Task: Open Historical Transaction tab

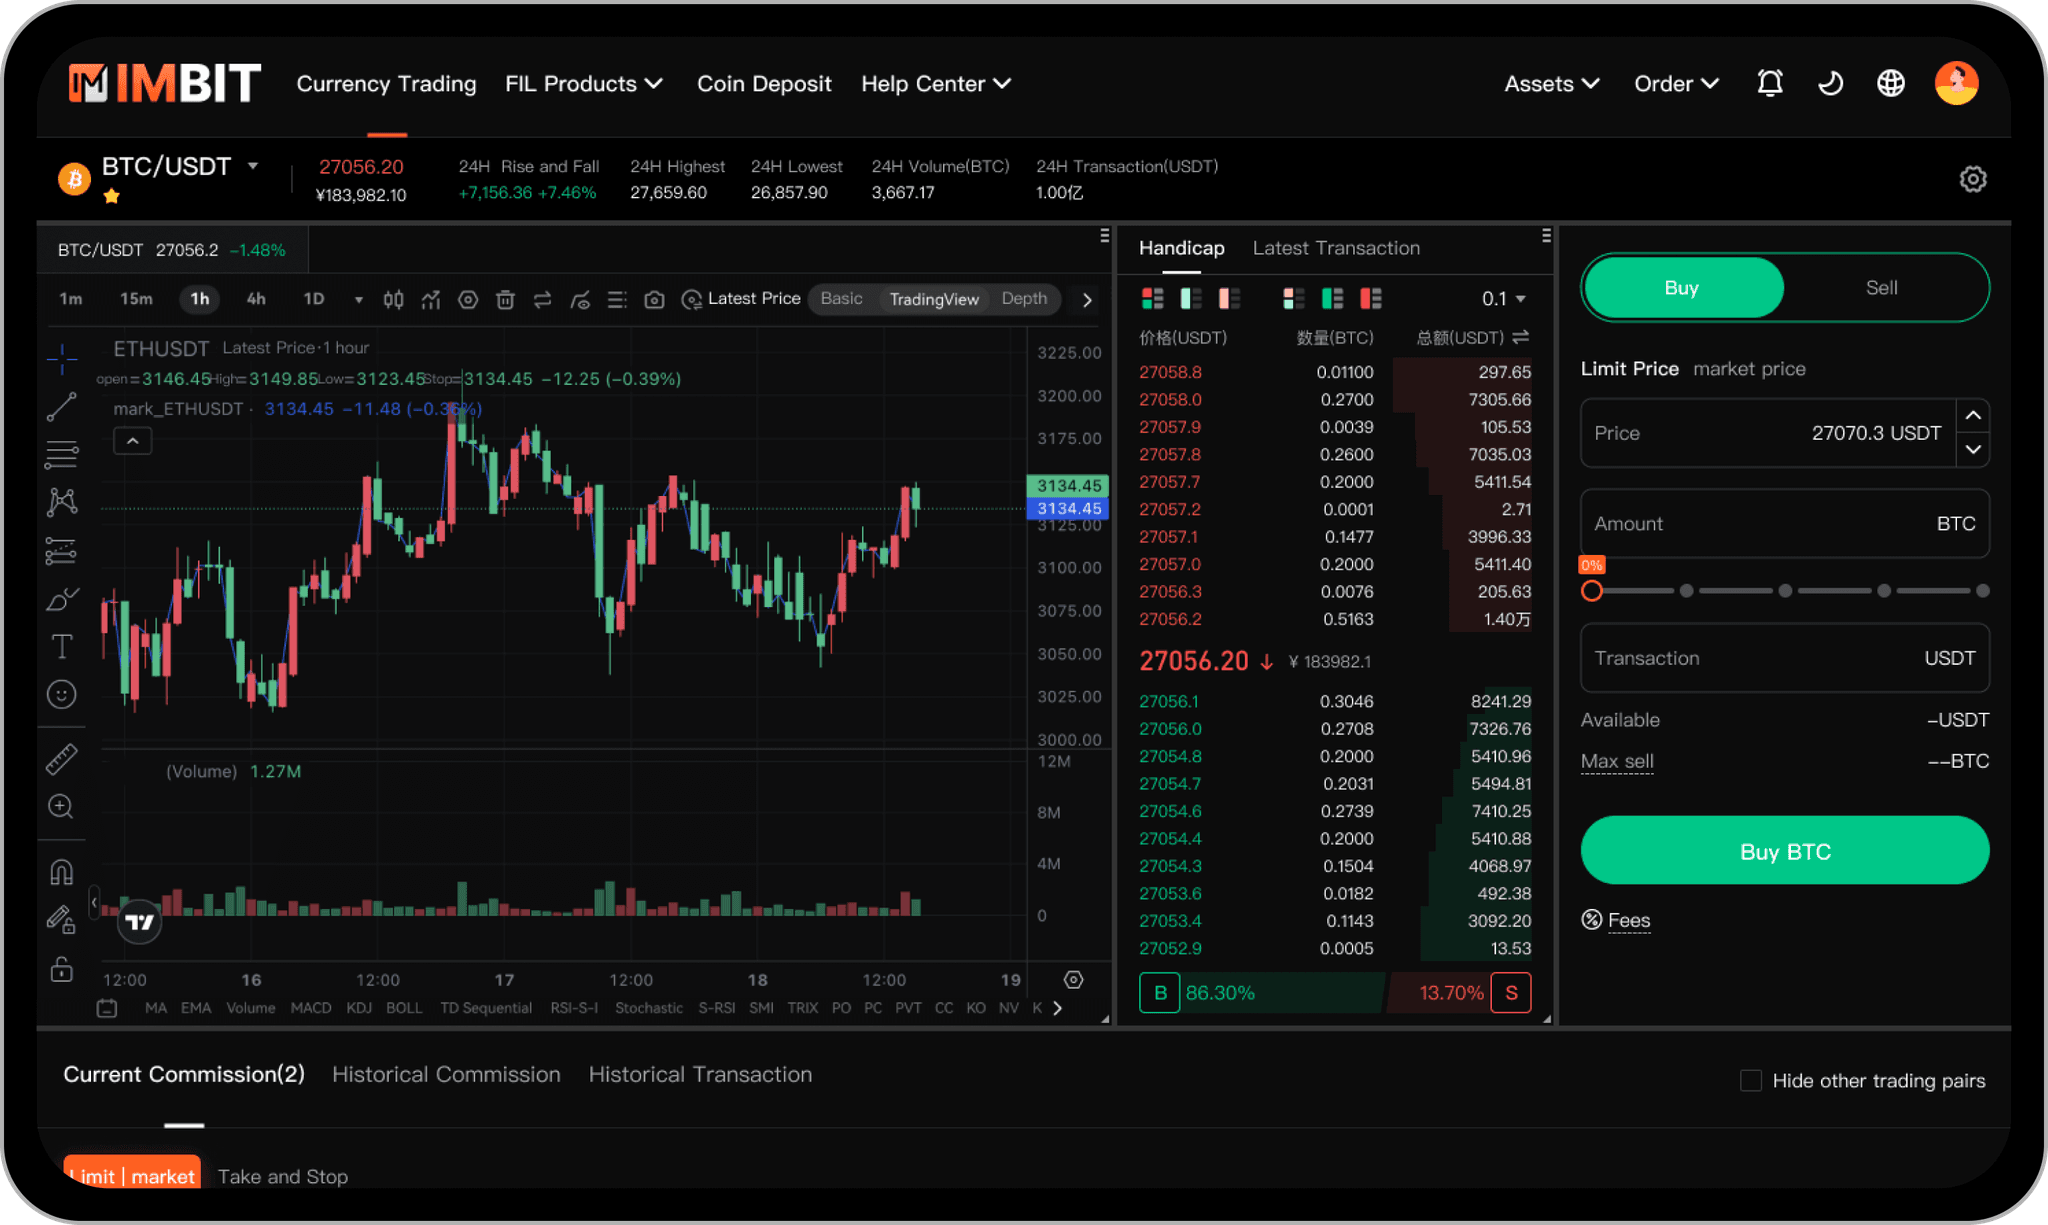Action: coord(700,1074)
